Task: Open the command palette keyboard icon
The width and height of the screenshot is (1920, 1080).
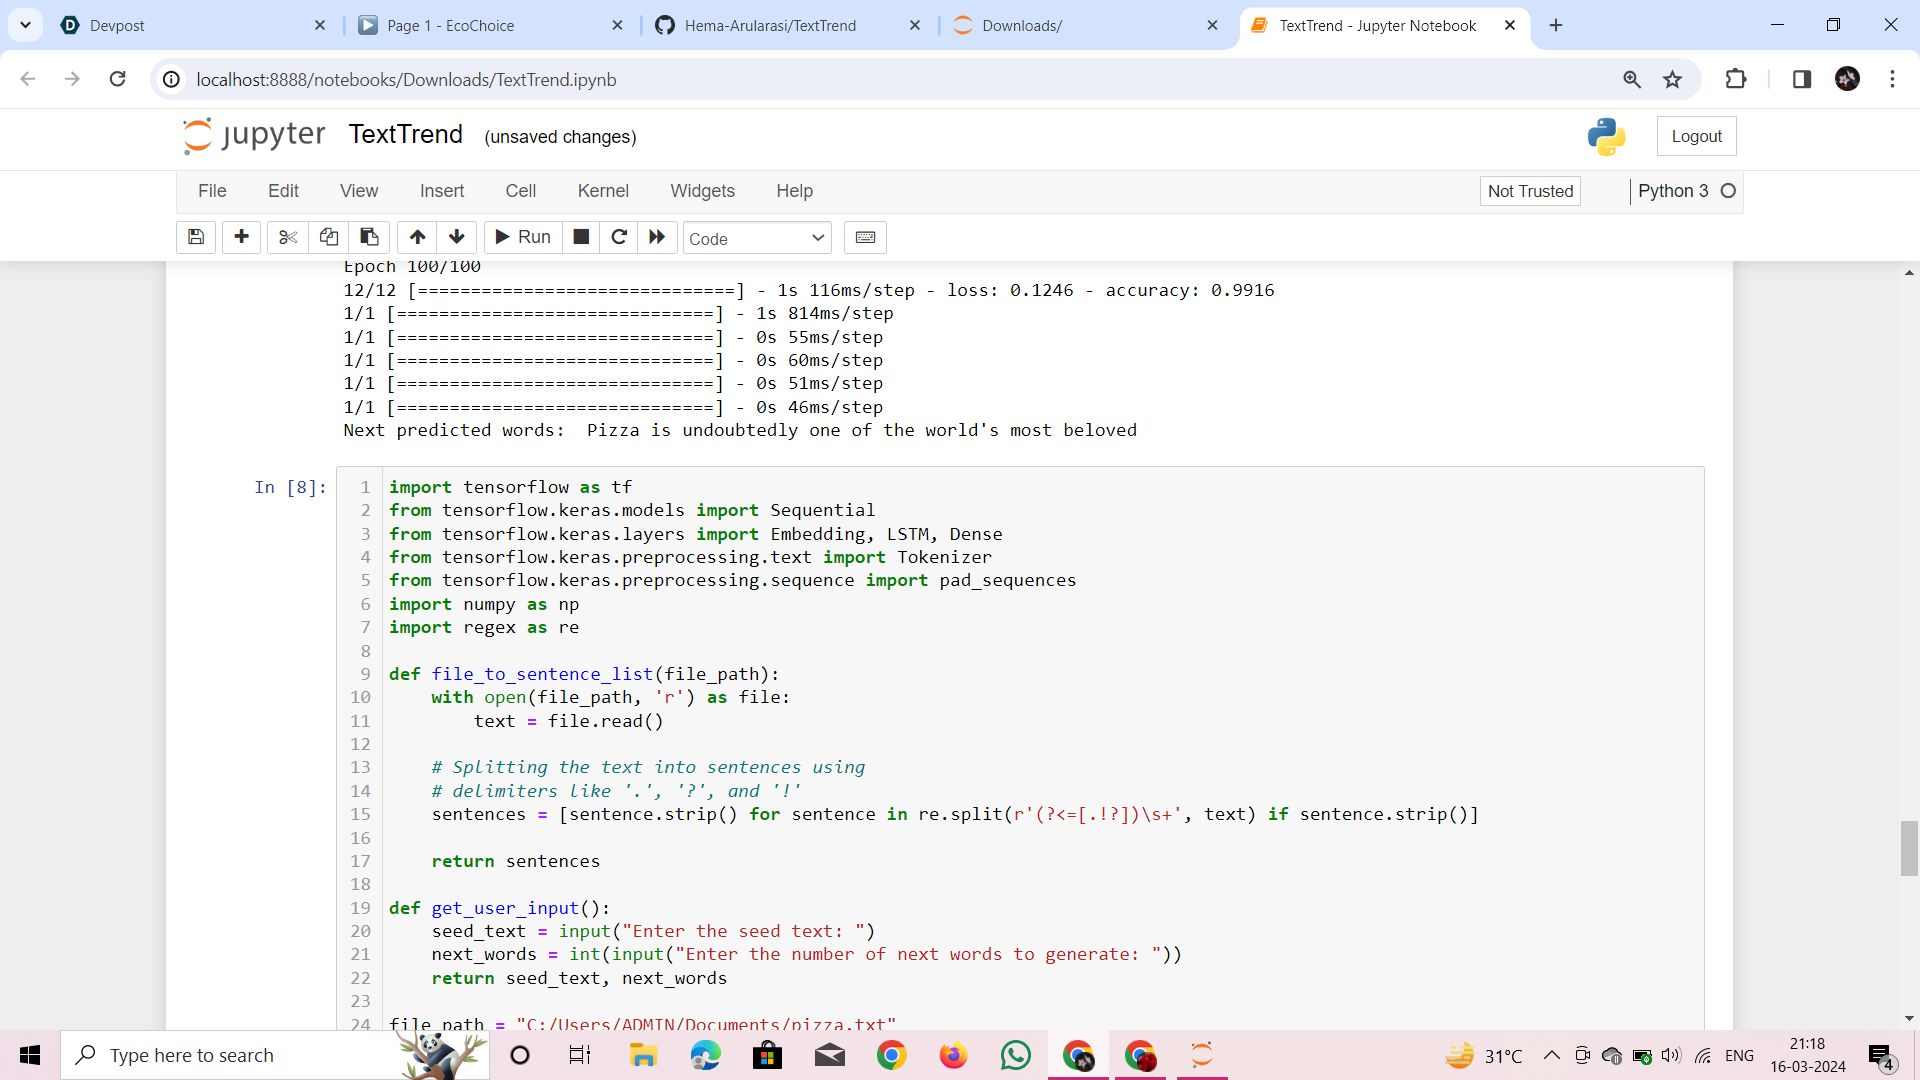Action: [865, 237]
